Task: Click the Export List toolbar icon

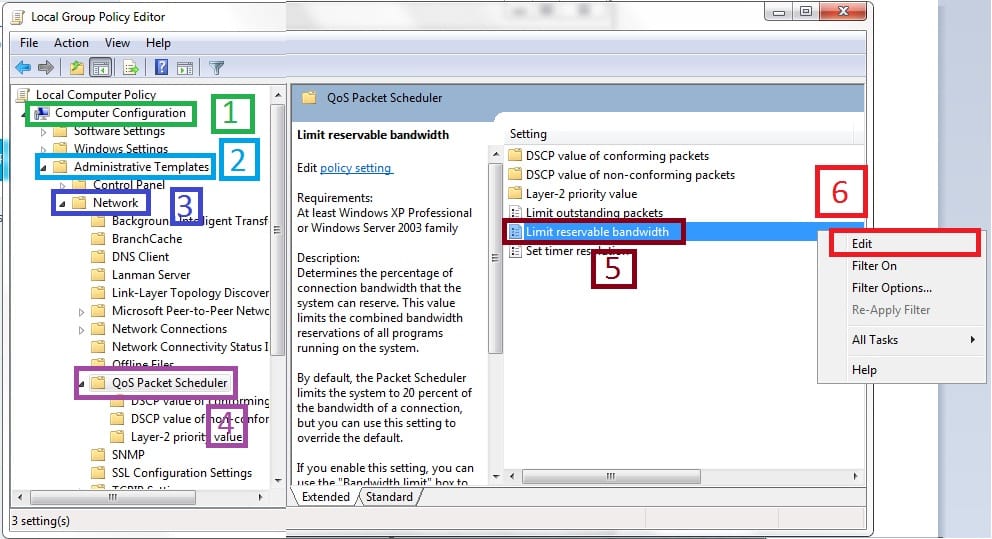Action: coord(131,67)
